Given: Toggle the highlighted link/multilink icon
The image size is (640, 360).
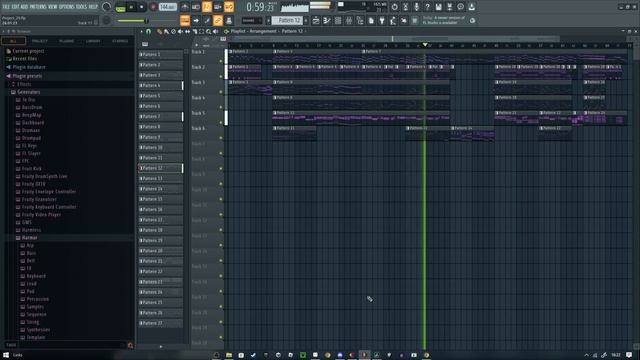Looking at the screenshot, I should pyautogui.click(x=218, y=20).
